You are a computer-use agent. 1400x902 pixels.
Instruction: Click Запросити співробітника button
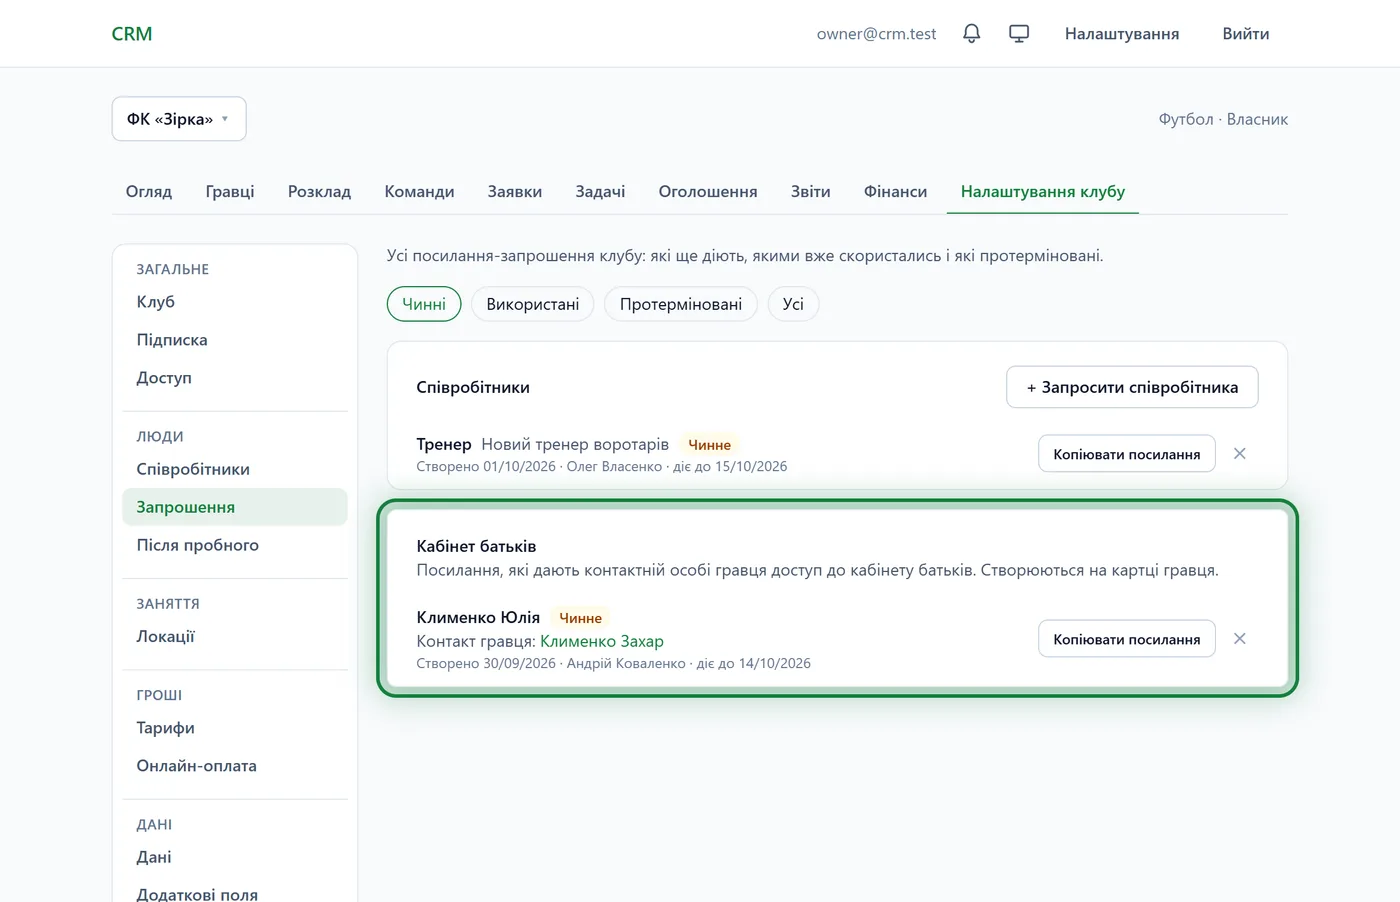(x=1132, y=387)
